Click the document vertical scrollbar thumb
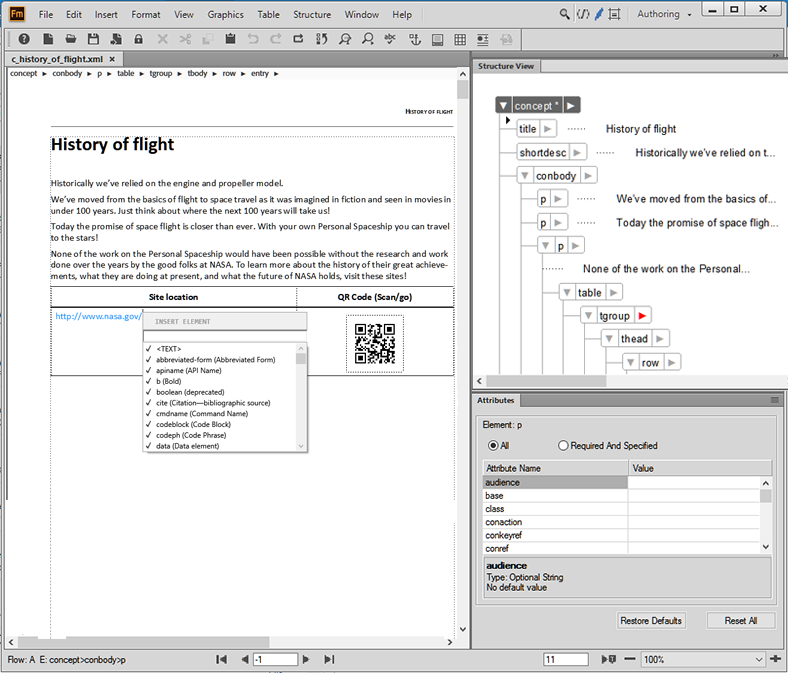The width and height of the screenshot is (788, 673). tap(462, 89)
